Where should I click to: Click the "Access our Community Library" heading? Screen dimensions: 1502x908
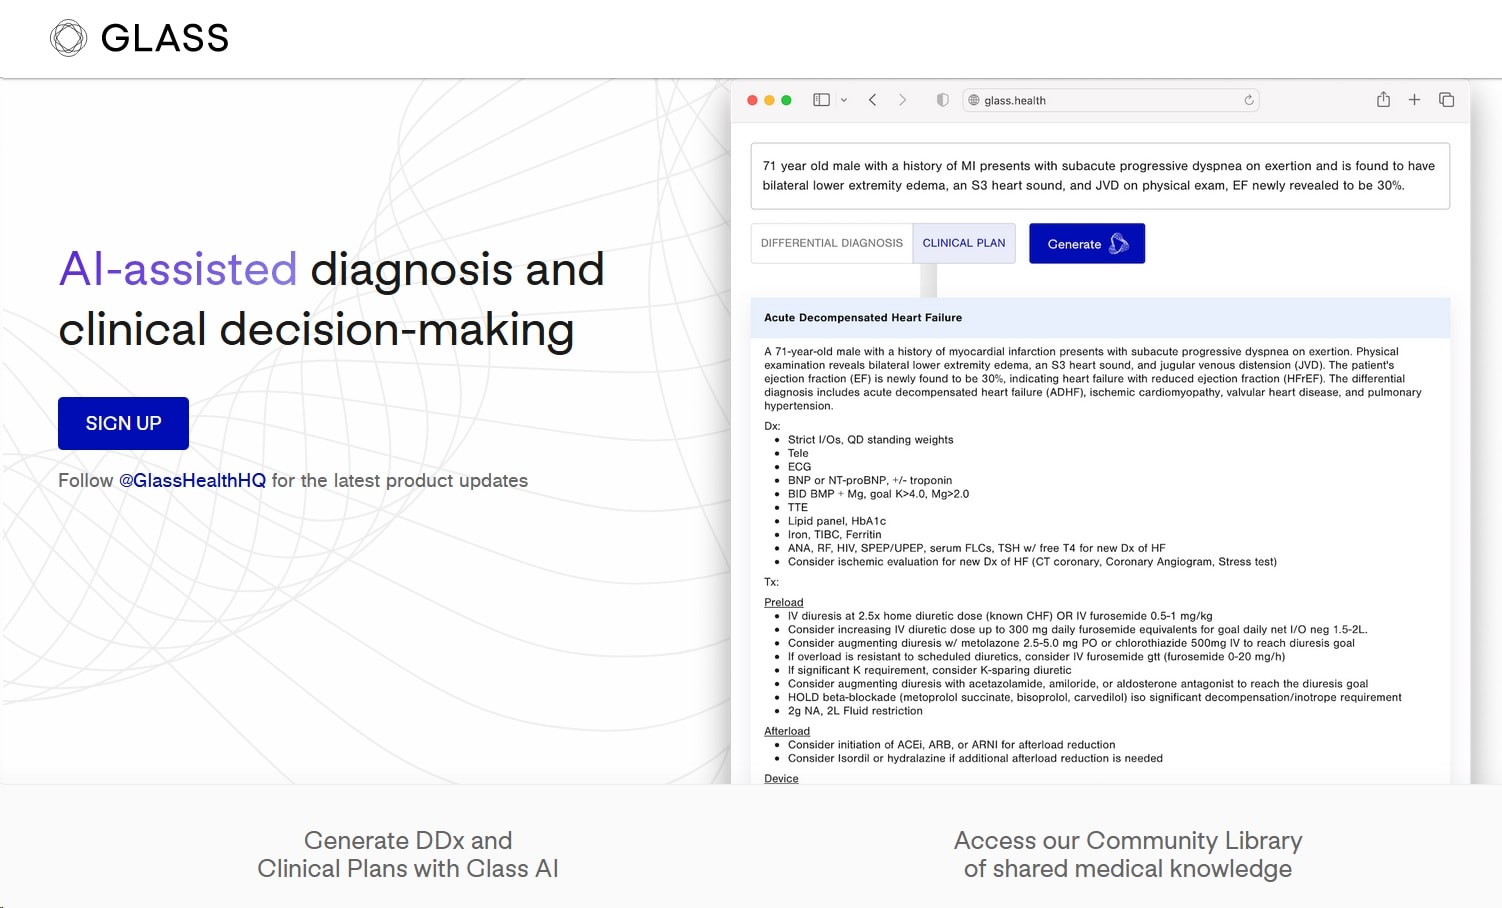coord(1128,854)
